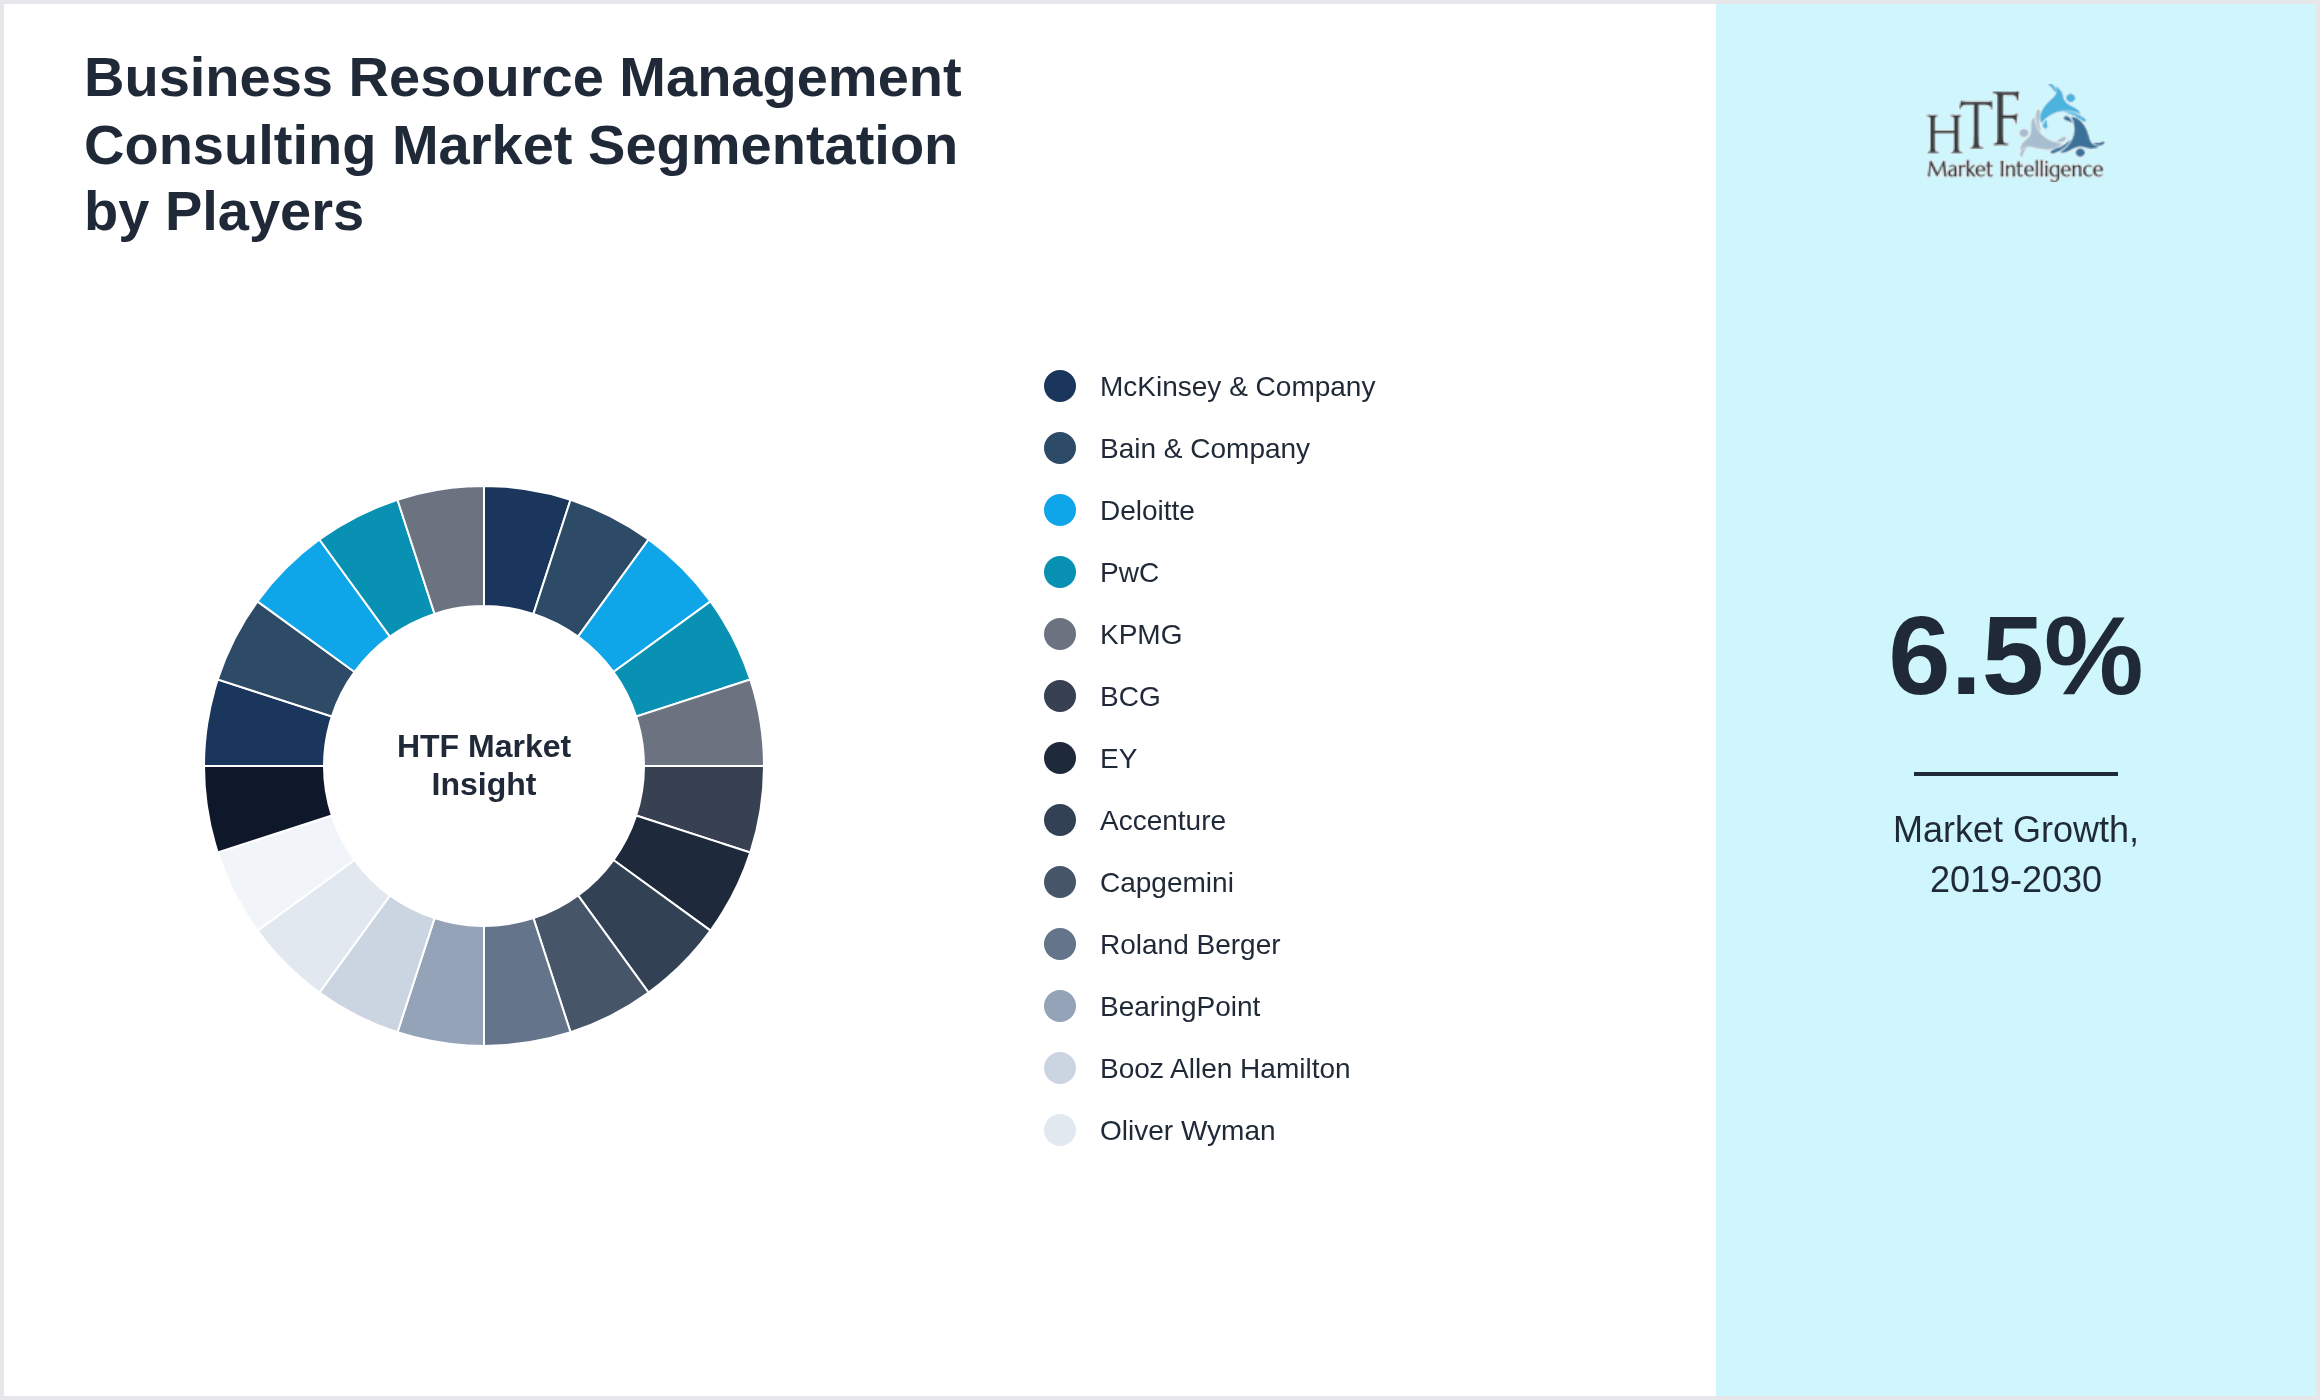Select the "BCG" legend label
Viewport: 2320px width, 1400px height.
click(x=1130, y=697)
